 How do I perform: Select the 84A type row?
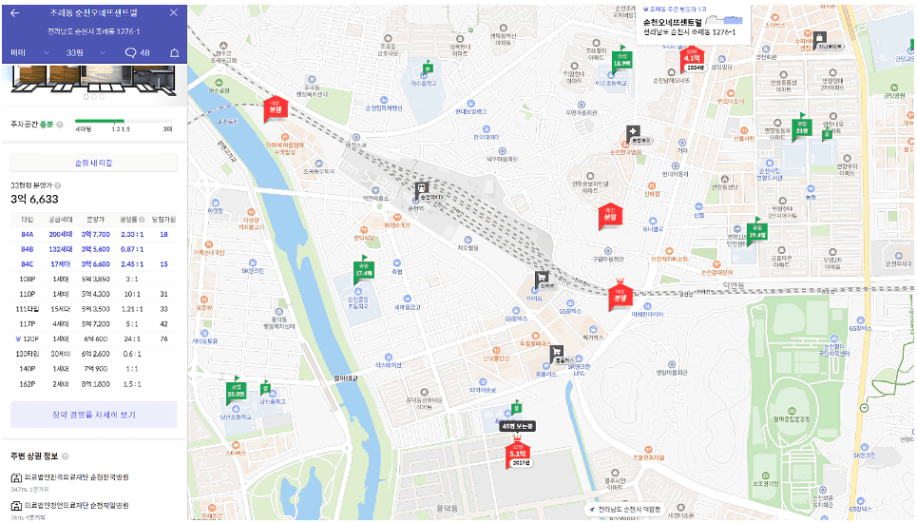tap(94, 234)
